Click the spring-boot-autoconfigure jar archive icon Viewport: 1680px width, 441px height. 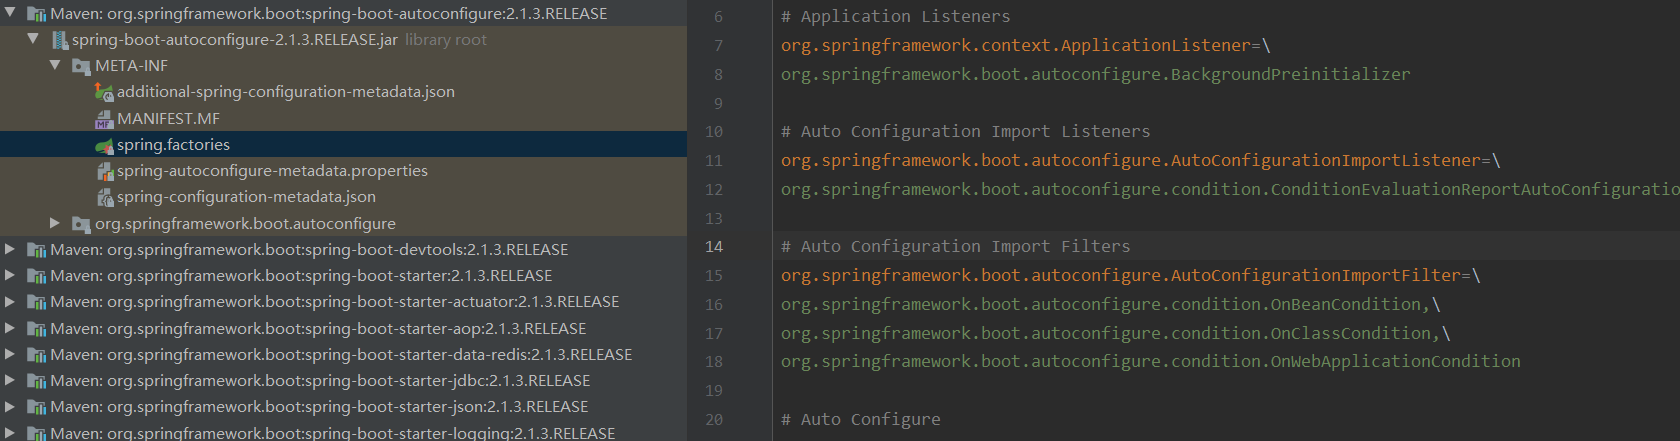(60, 40)
